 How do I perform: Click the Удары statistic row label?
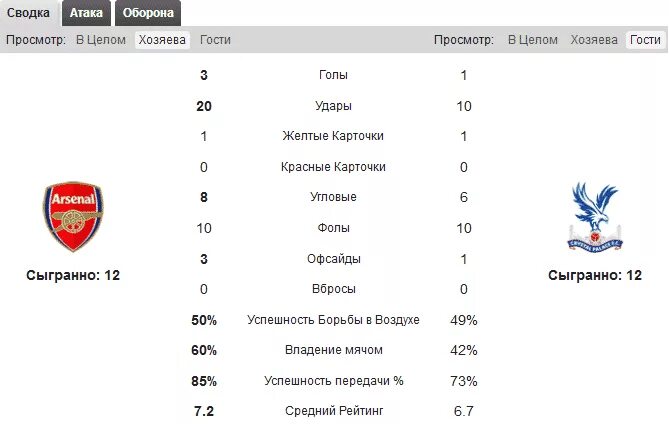[x=333, y=105]
